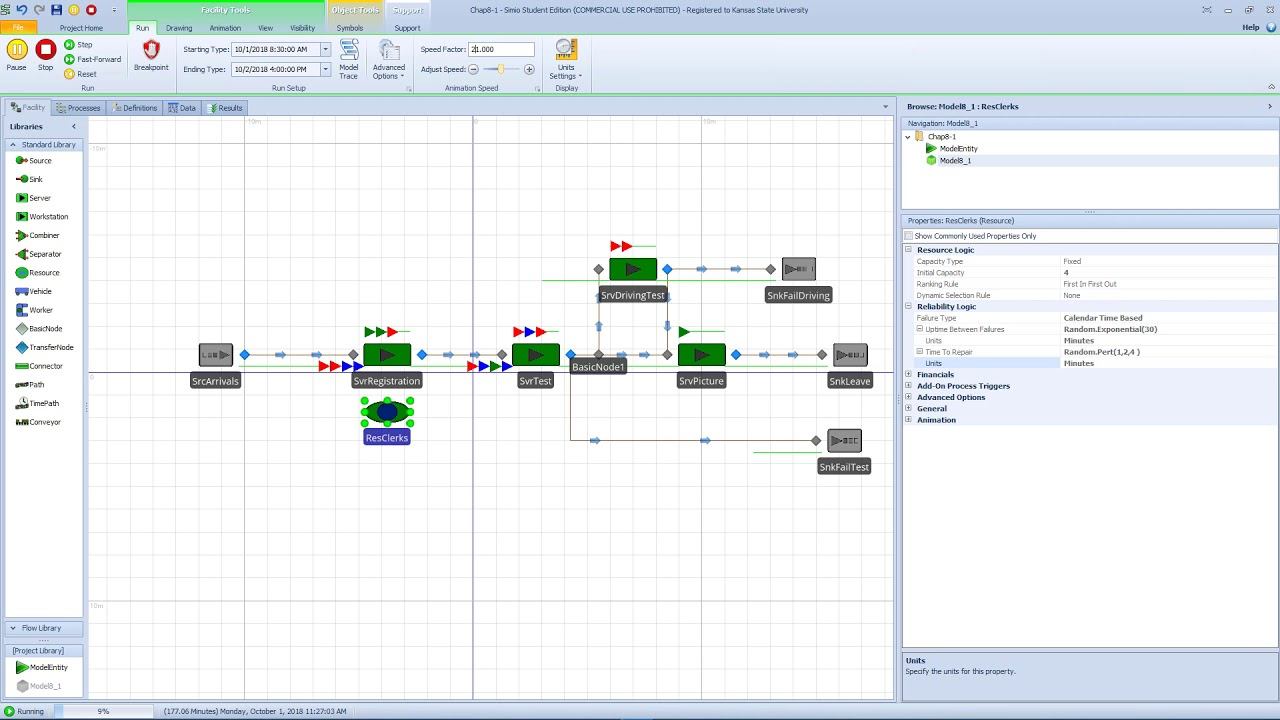
Task: Expand the General property group
Action: pyautogui.click(x=909, y=409)
